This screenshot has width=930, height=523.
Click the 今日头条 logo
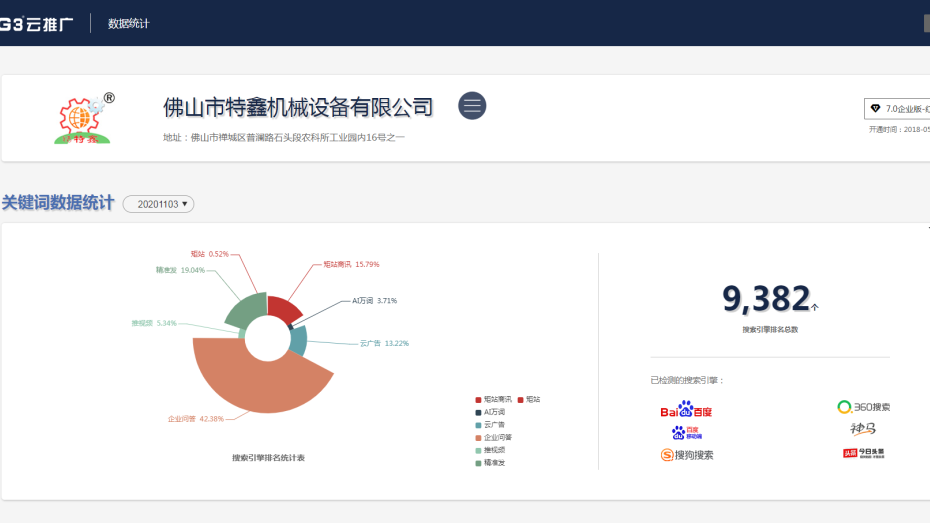[863, 453]
